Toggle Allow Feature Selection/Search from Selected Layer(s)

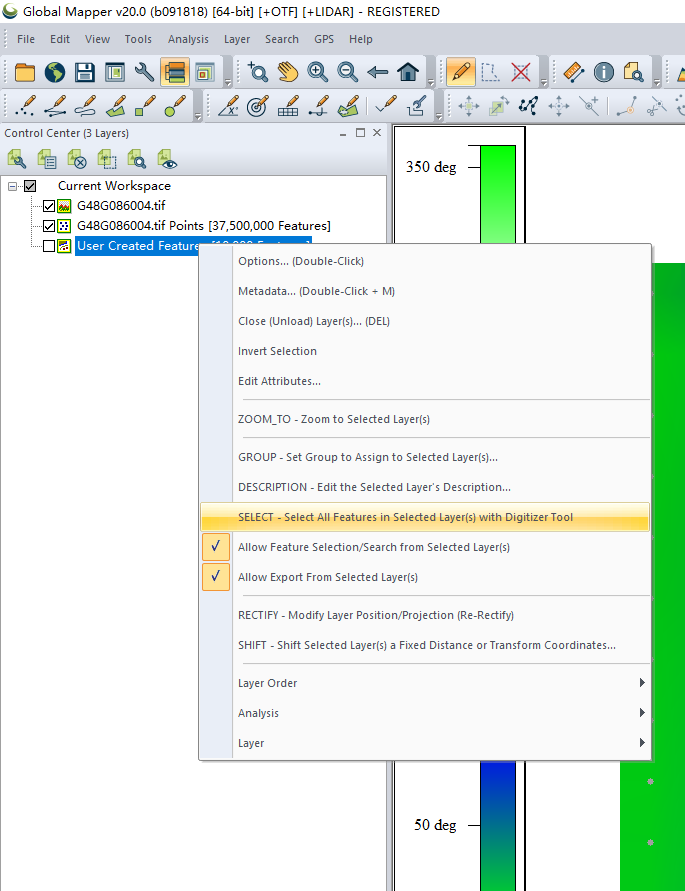(425, 547)
